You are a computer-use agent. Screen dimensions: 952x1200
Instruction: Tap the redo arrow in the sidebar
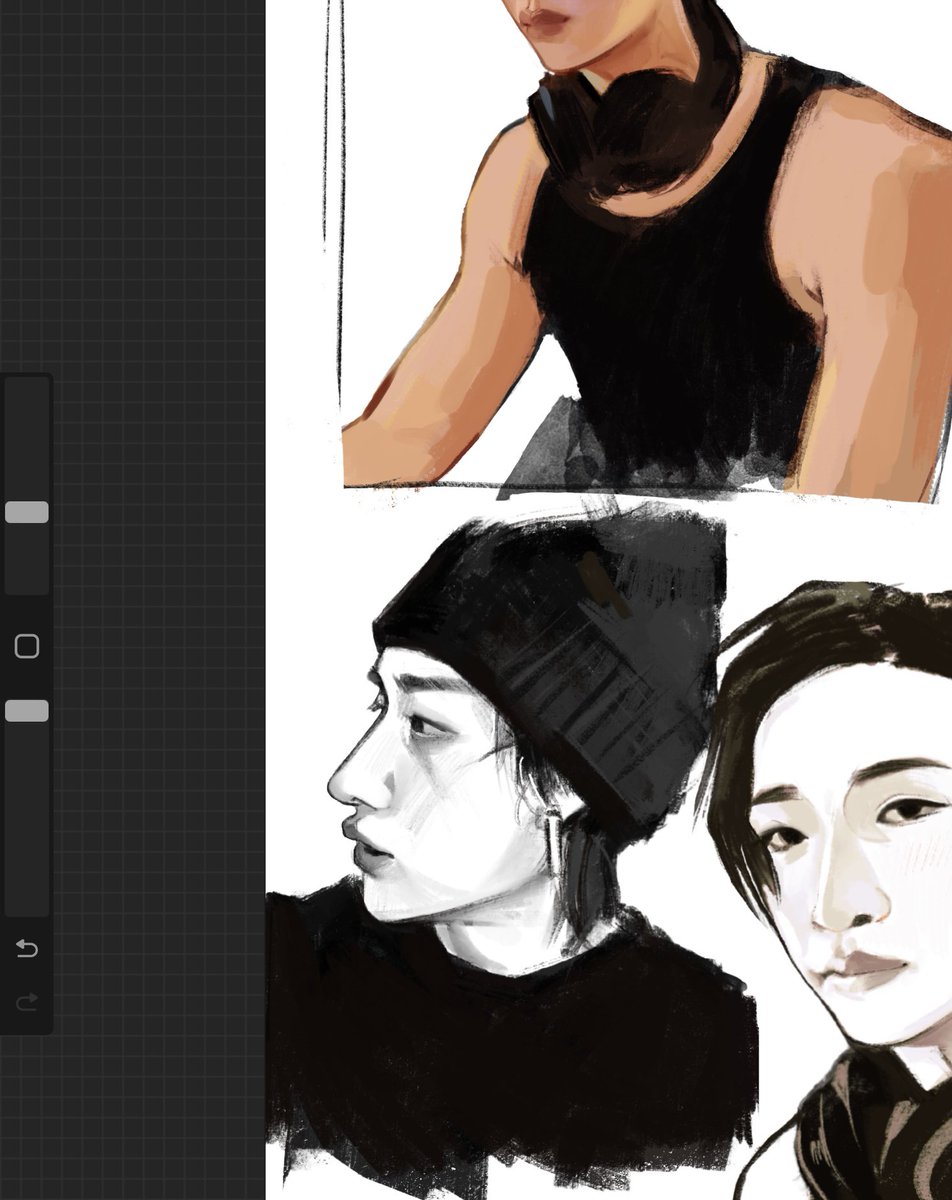click(27, 1001)
